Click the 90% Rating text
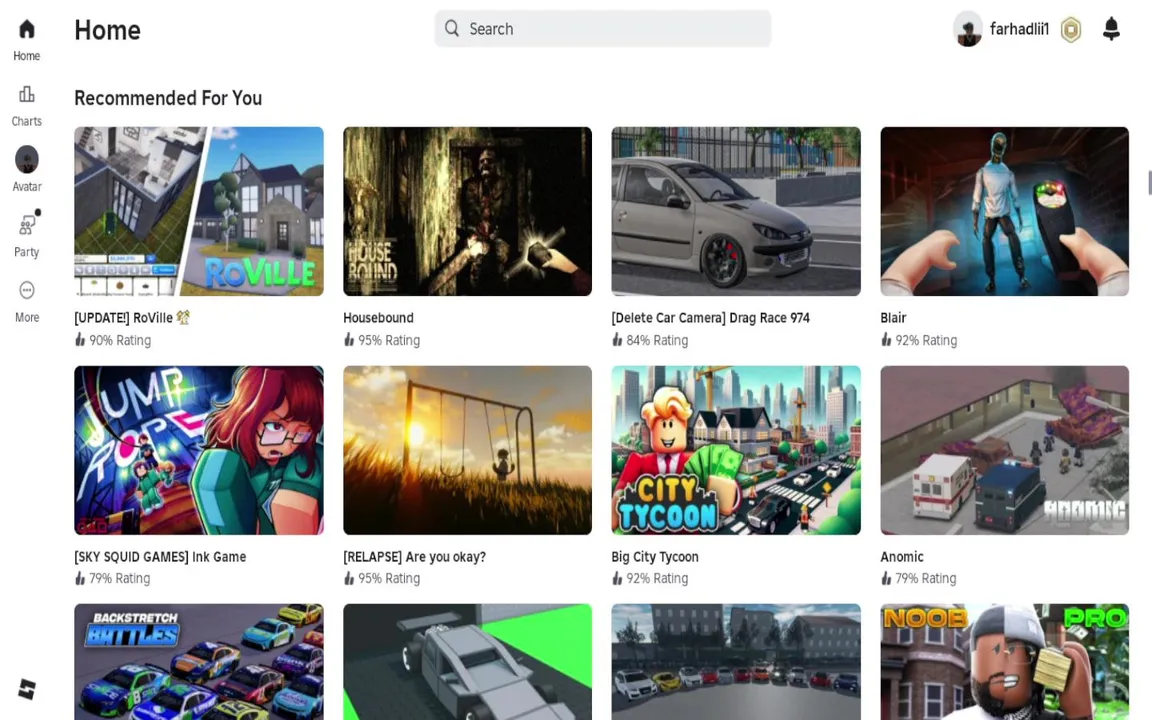This screenshot has height=720, width=1152. (120, 340)
